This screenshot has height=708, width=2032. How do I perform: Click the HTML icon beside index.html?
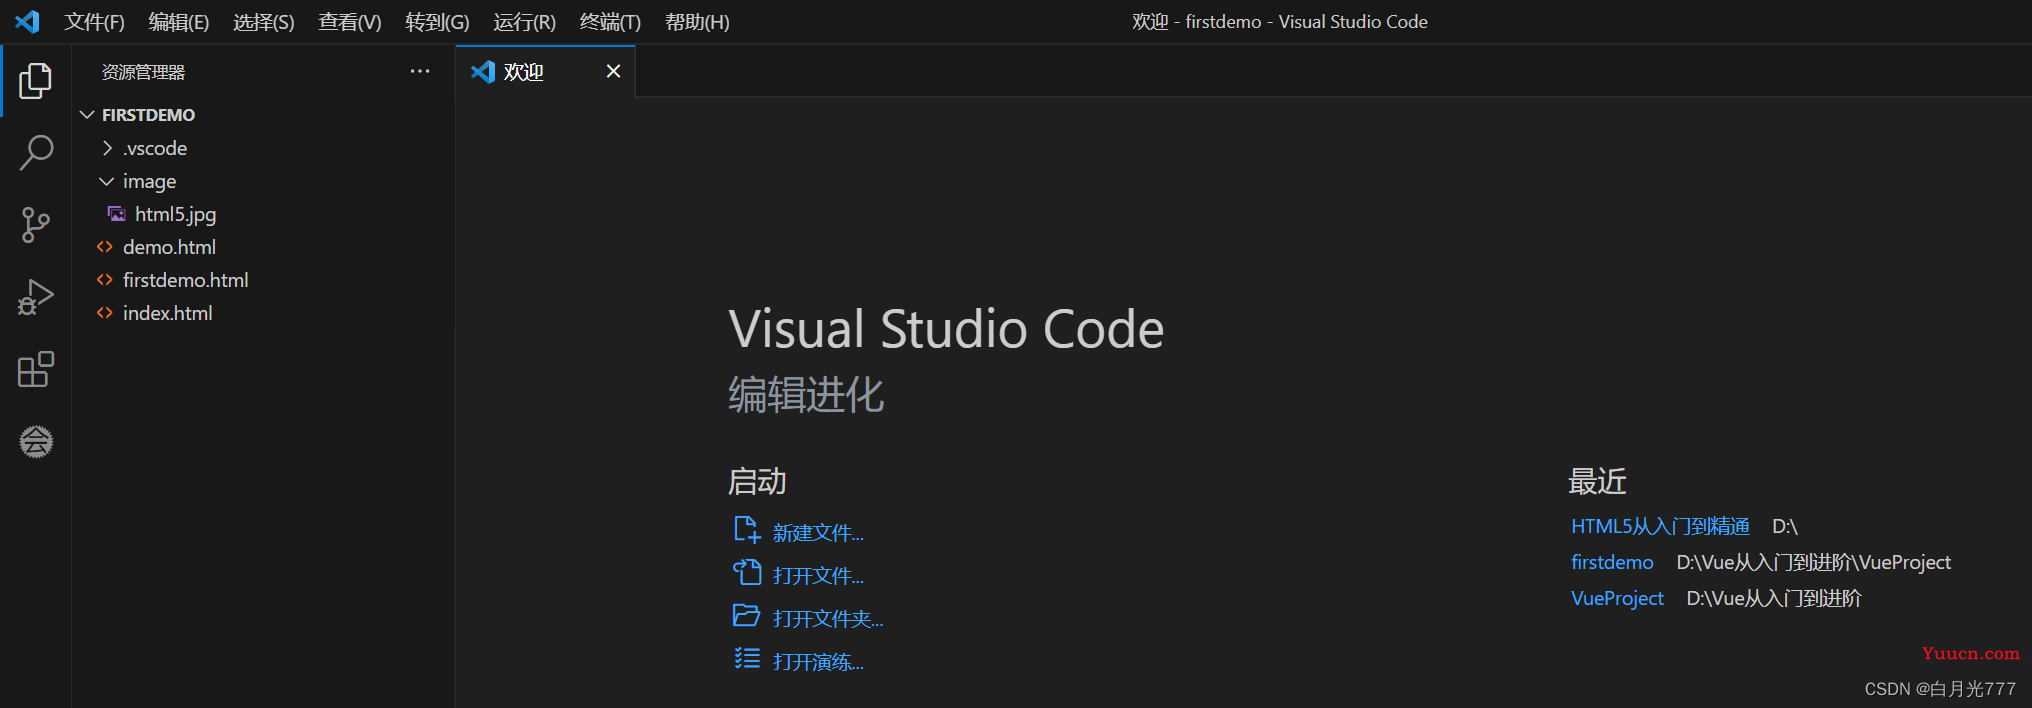point(104,313)
